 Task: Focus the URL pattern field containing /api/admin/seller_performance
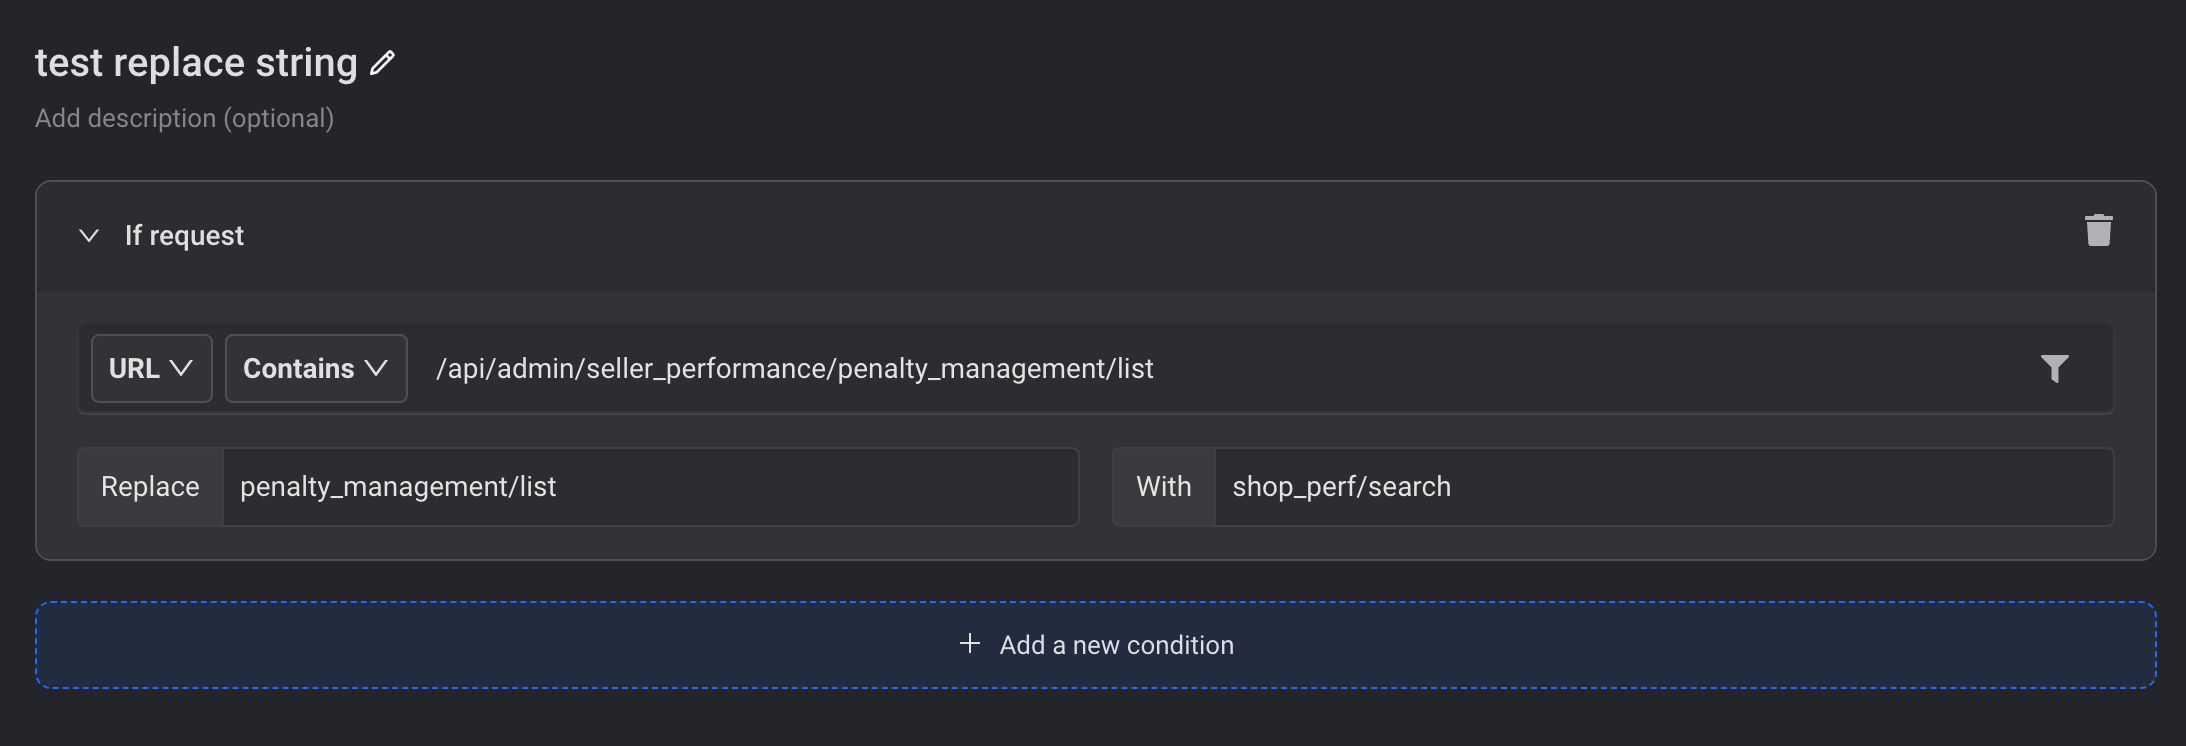tap(1200, 369)
